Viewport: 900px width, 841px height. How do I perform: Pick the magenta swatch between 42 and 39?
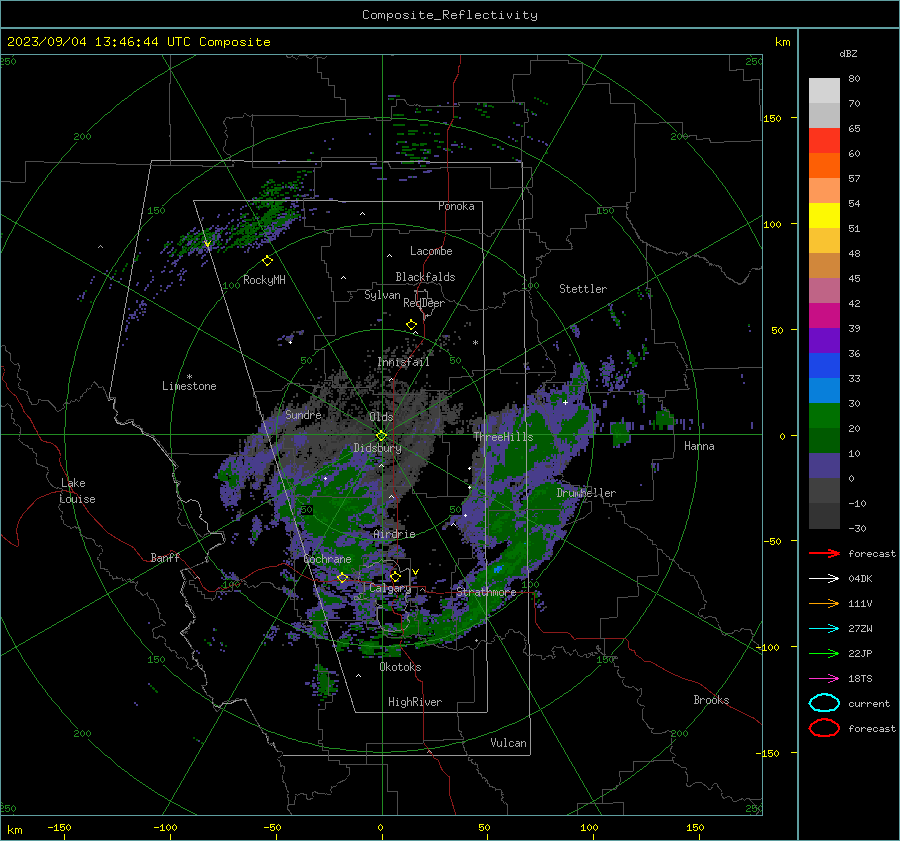pyautogui.click(x=824, y=316)
